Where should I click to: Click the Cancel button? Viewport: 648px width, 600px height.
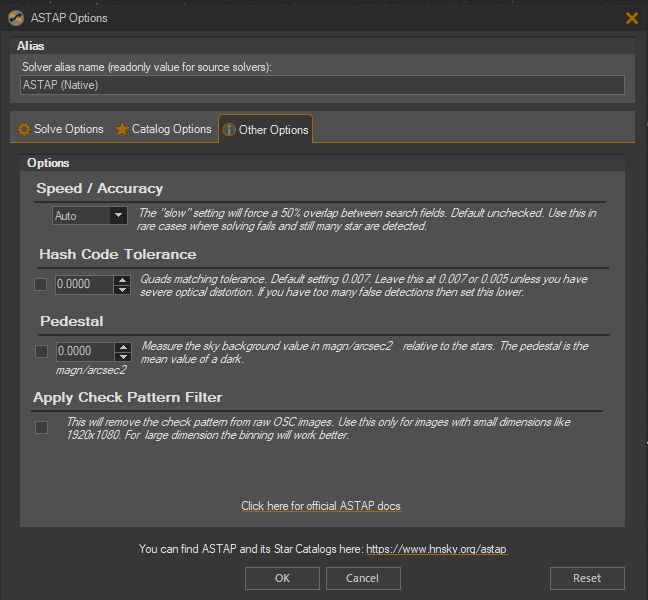363,578
